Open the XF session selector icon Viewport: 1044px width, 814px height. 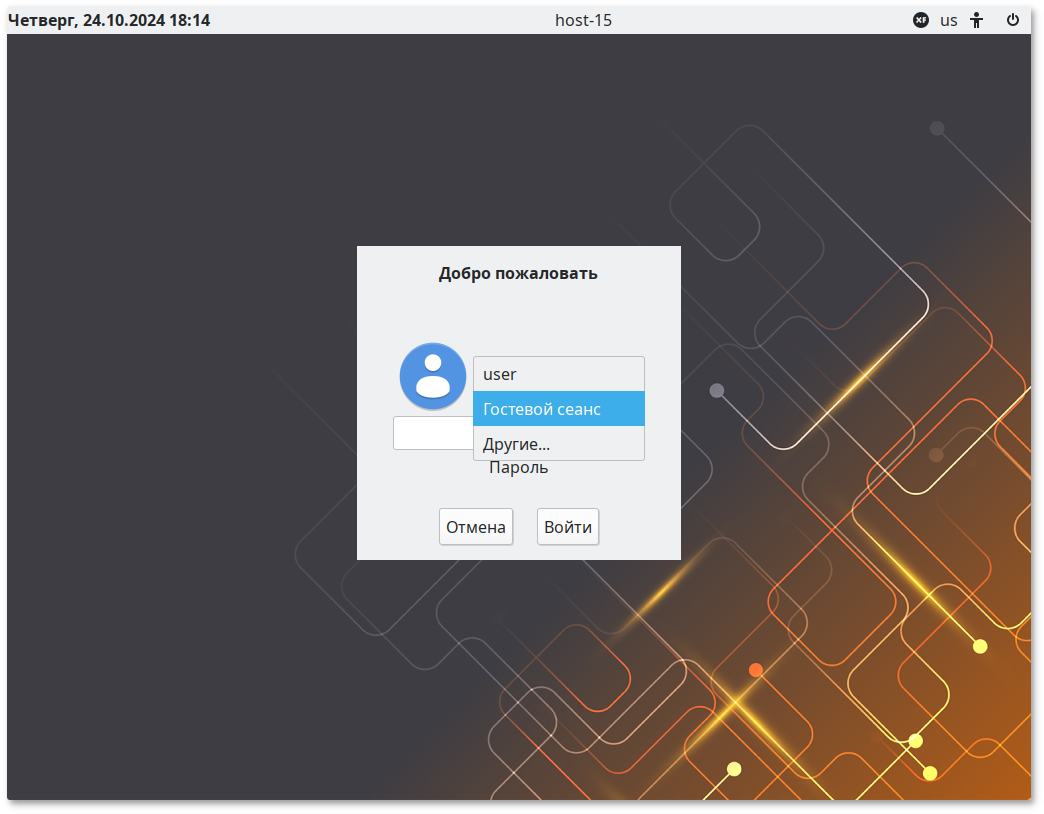pyautogui.click(x=921, y=20)
